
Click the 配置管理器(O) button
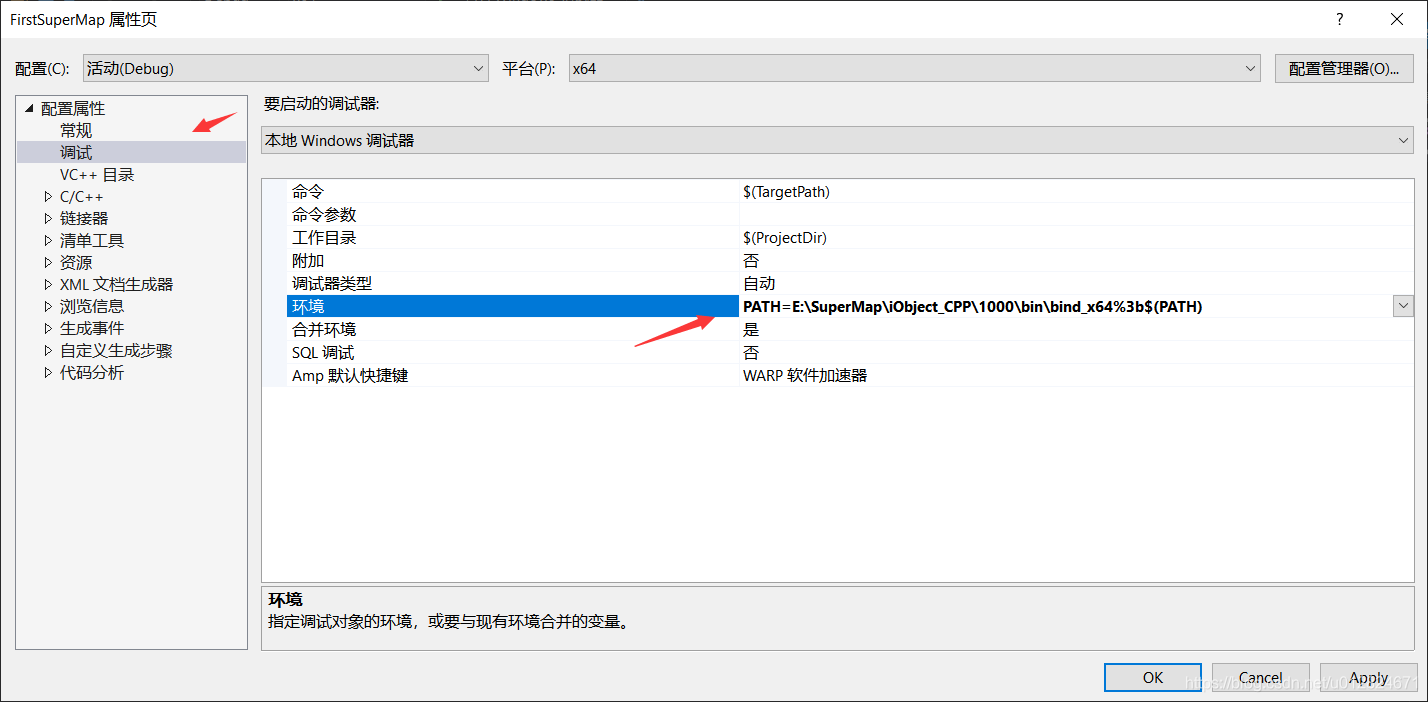[x=1344, y=68]
